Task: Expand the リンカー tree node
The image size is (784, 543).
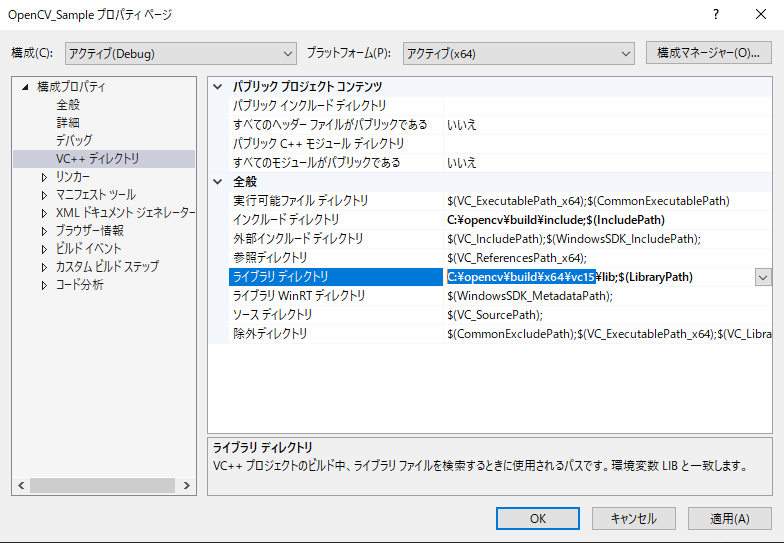Action: 44,177
